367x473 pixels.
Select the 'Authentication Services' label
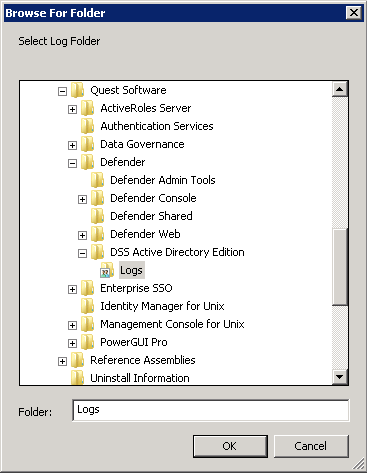[x=157, y=126]
